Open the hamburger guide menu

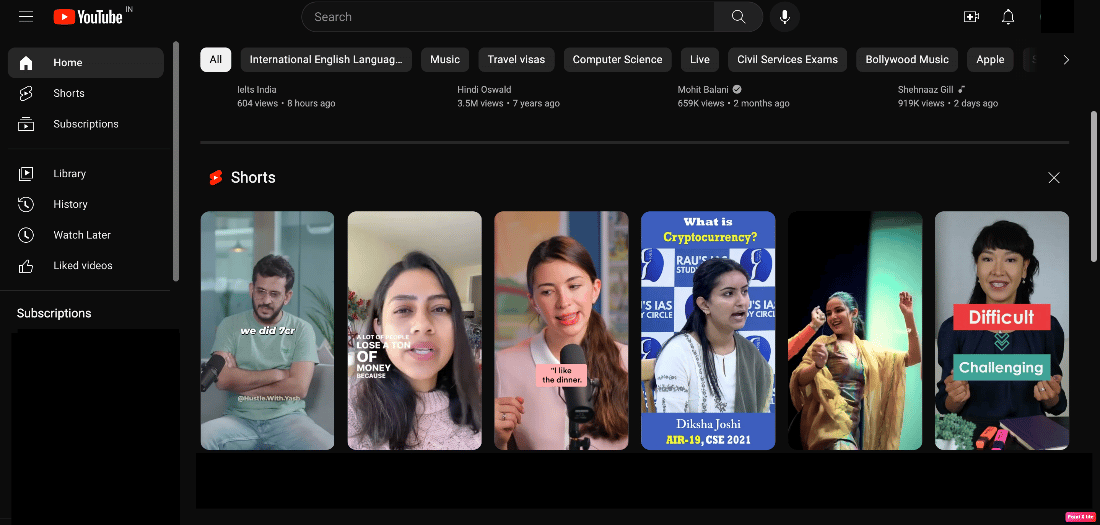point(26,16)
